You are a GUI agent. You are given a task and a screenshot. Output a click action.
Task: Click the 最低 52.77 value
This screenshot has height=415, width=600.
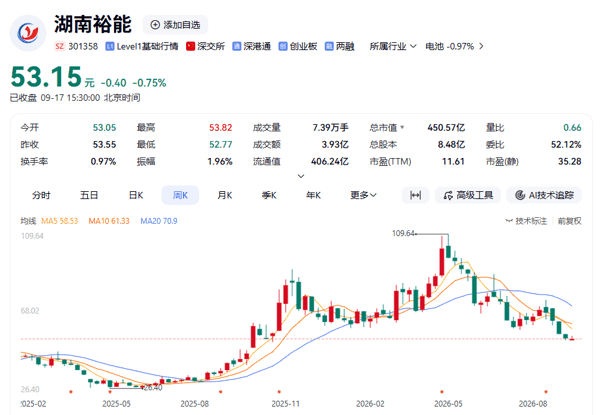pyautogui.click(x=221, y=144)
